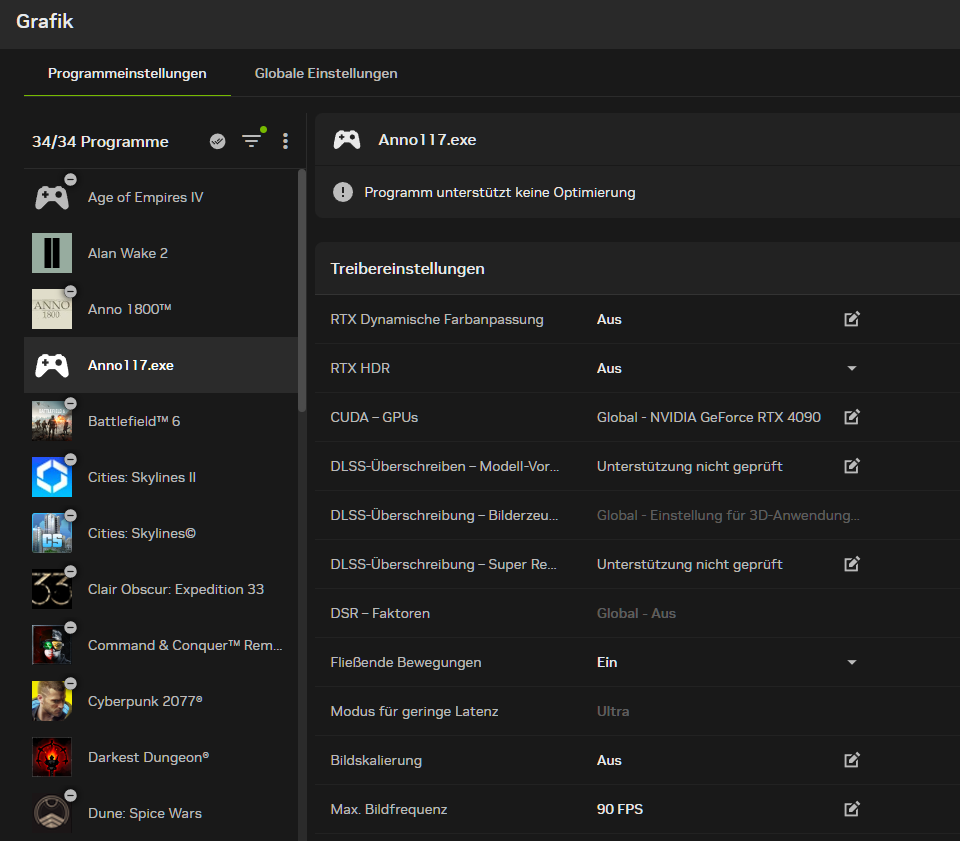Switch to Programmeinstellungen tab

click(x=127, y=73)
